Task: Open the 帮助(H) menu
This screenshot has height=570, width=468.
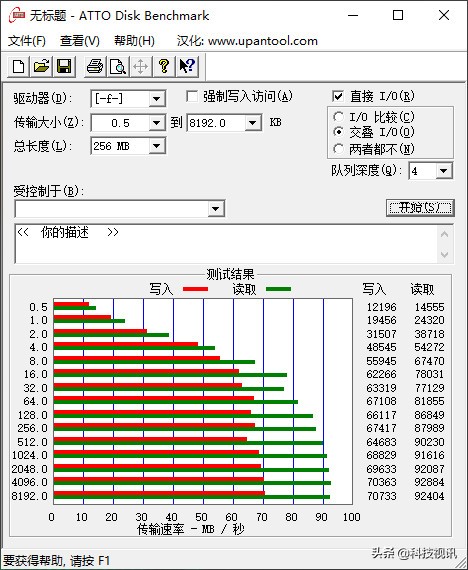Action: (134, 41)
